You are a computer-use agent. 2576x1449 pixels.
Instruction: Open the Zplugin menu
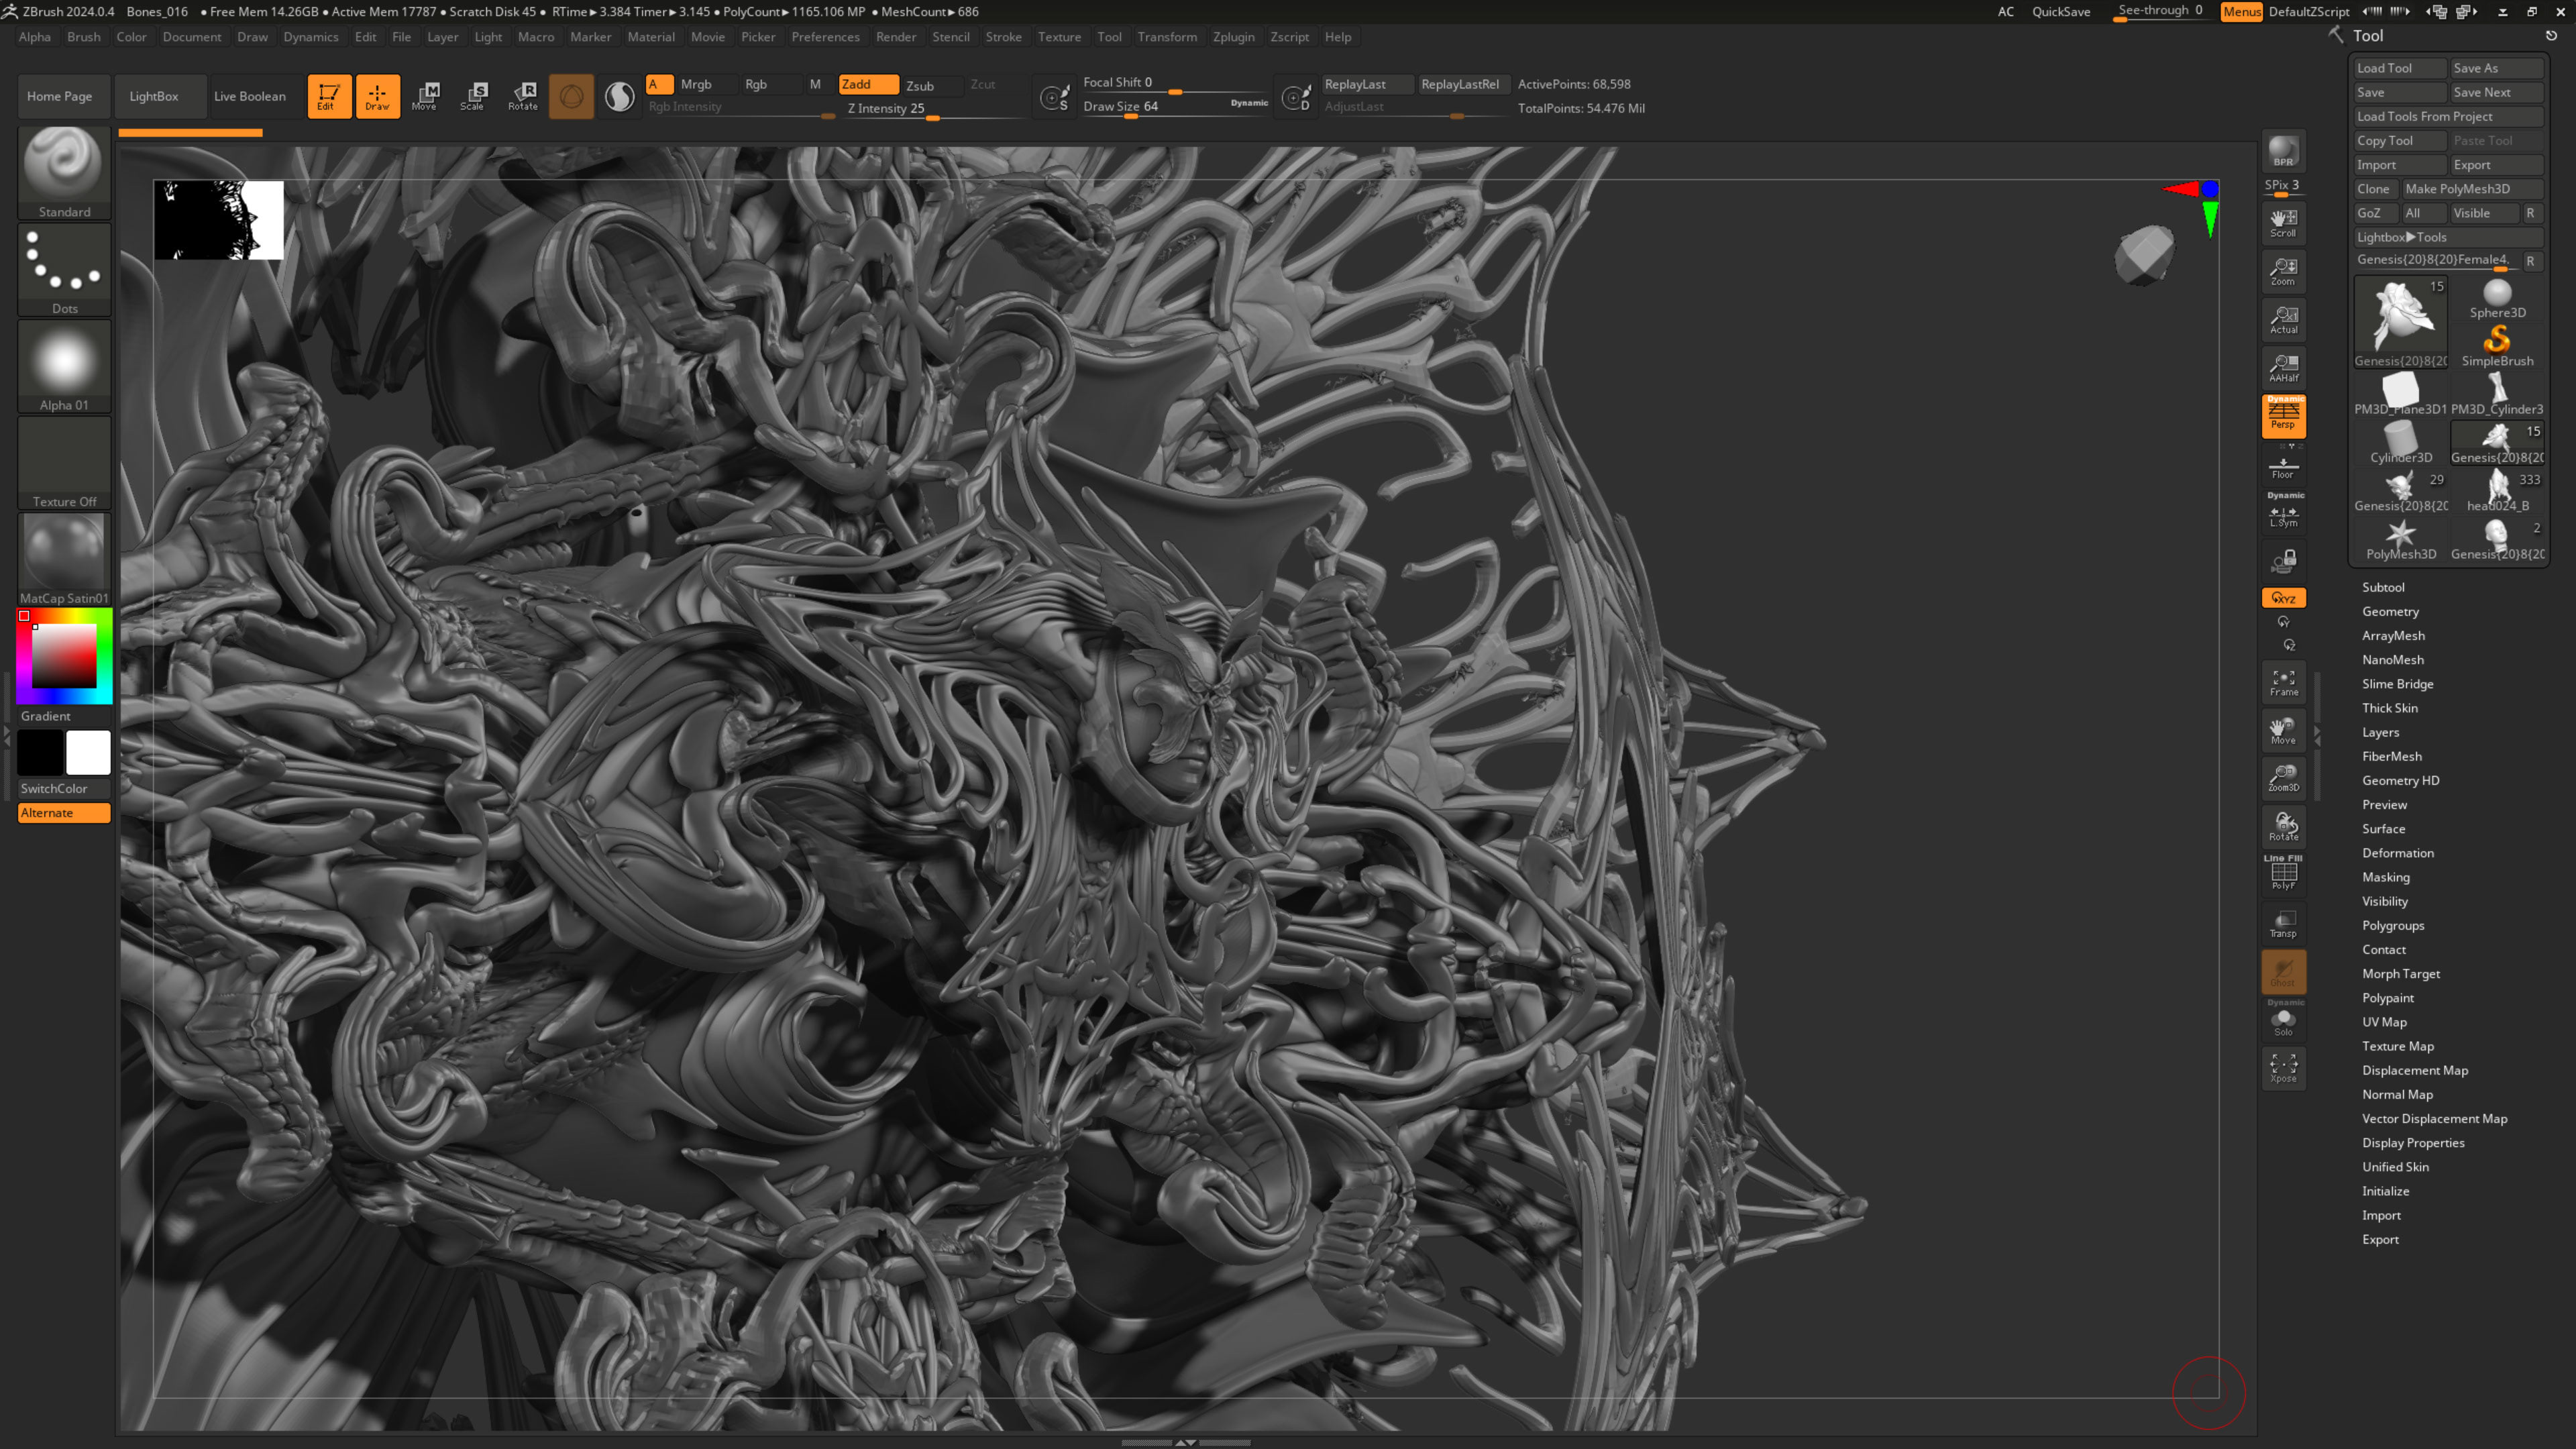point(1233,37)
